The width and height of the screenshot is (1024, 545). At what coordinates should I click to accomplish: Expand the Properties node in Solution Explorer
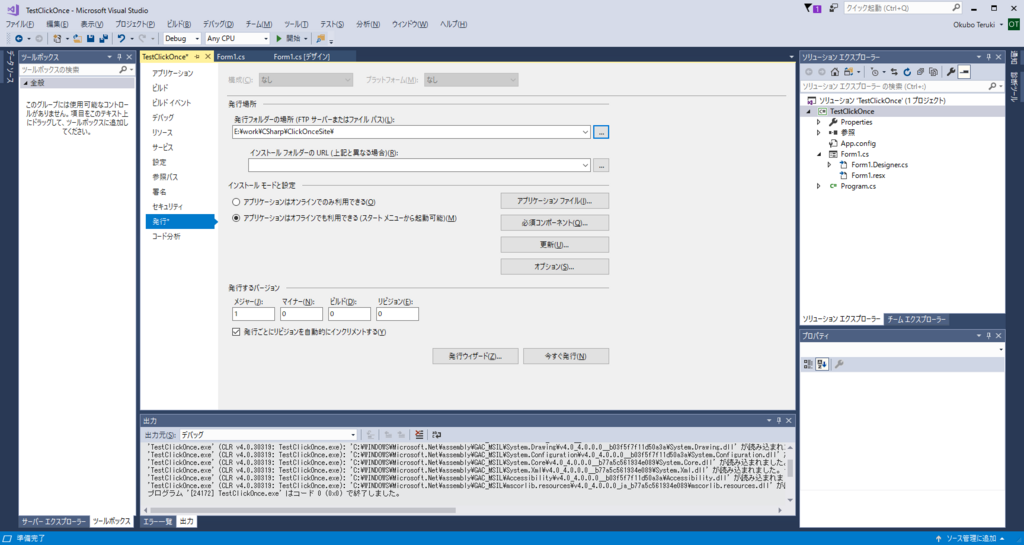tap(819, 122)
